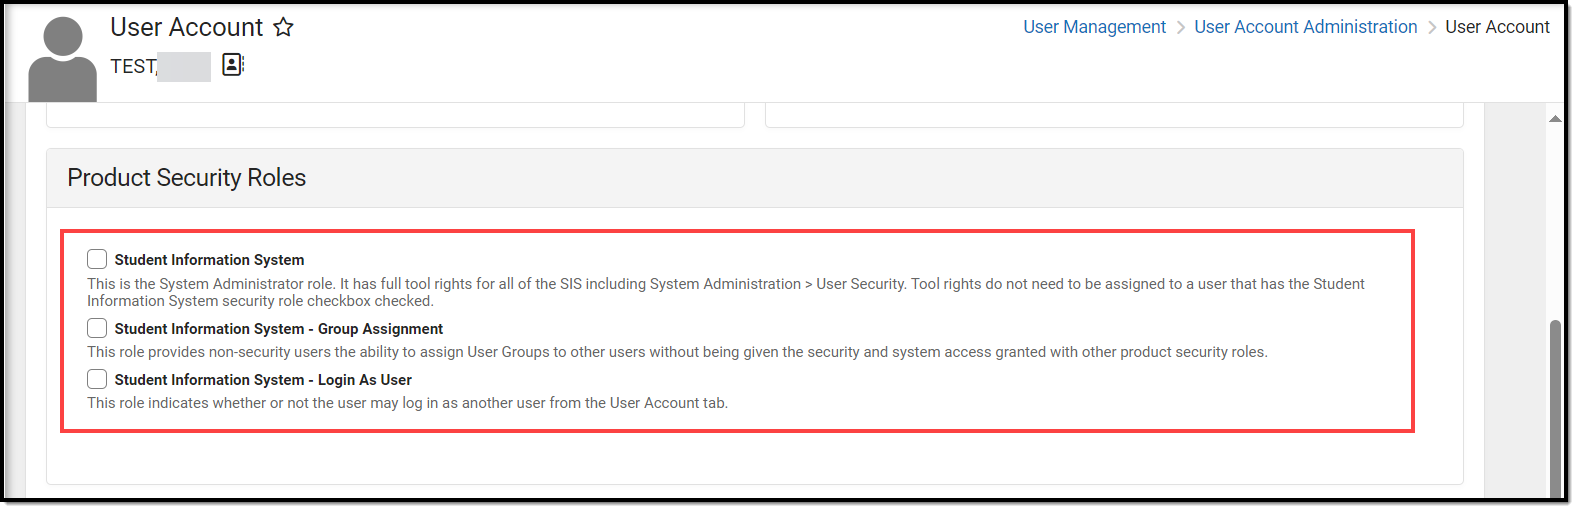This screenshot has height=510, width=1576.
Task: Click the scrollbar up arrow
Action: (1554, 119)
